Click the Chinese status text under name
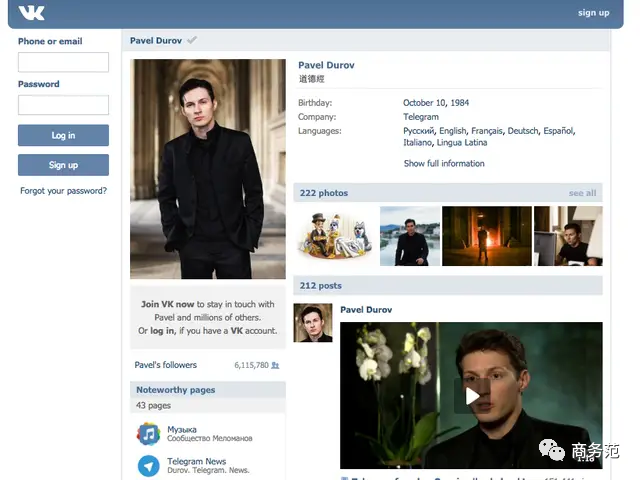The width and height of the screenshot is (640, 480). 311,79
